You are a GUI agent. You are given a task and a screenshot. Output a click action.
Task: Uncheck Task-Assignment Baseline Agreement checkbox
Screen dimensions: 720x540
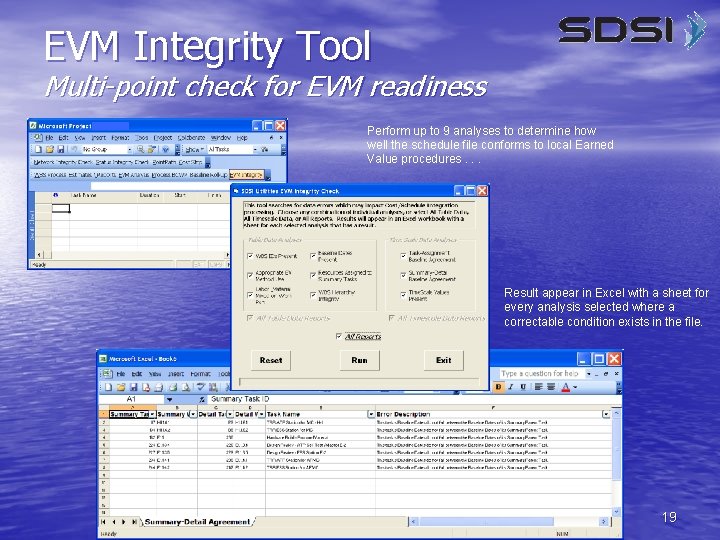pos(403,256)
